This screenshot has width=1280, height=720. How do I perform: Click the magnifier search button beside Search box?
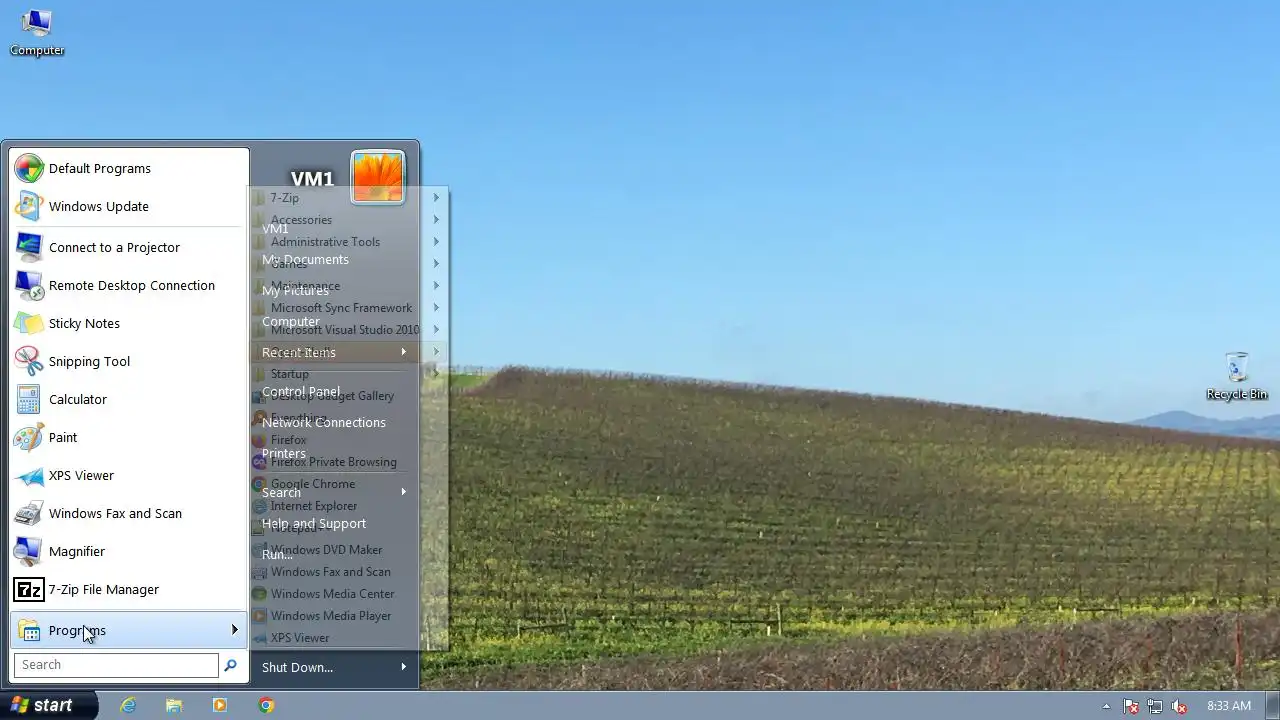point(230,665)
